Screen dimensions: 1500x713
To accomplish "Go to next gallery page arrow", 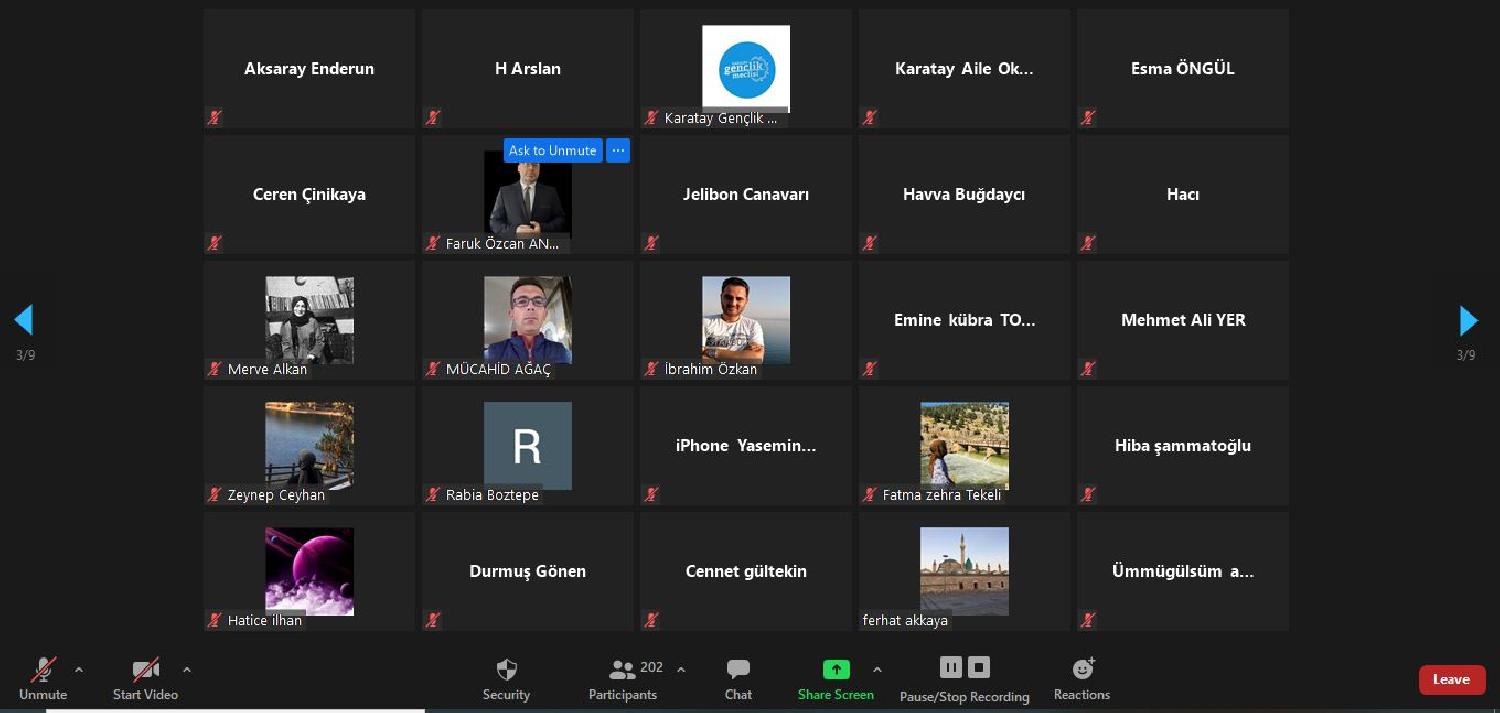I will point(1467,320).
